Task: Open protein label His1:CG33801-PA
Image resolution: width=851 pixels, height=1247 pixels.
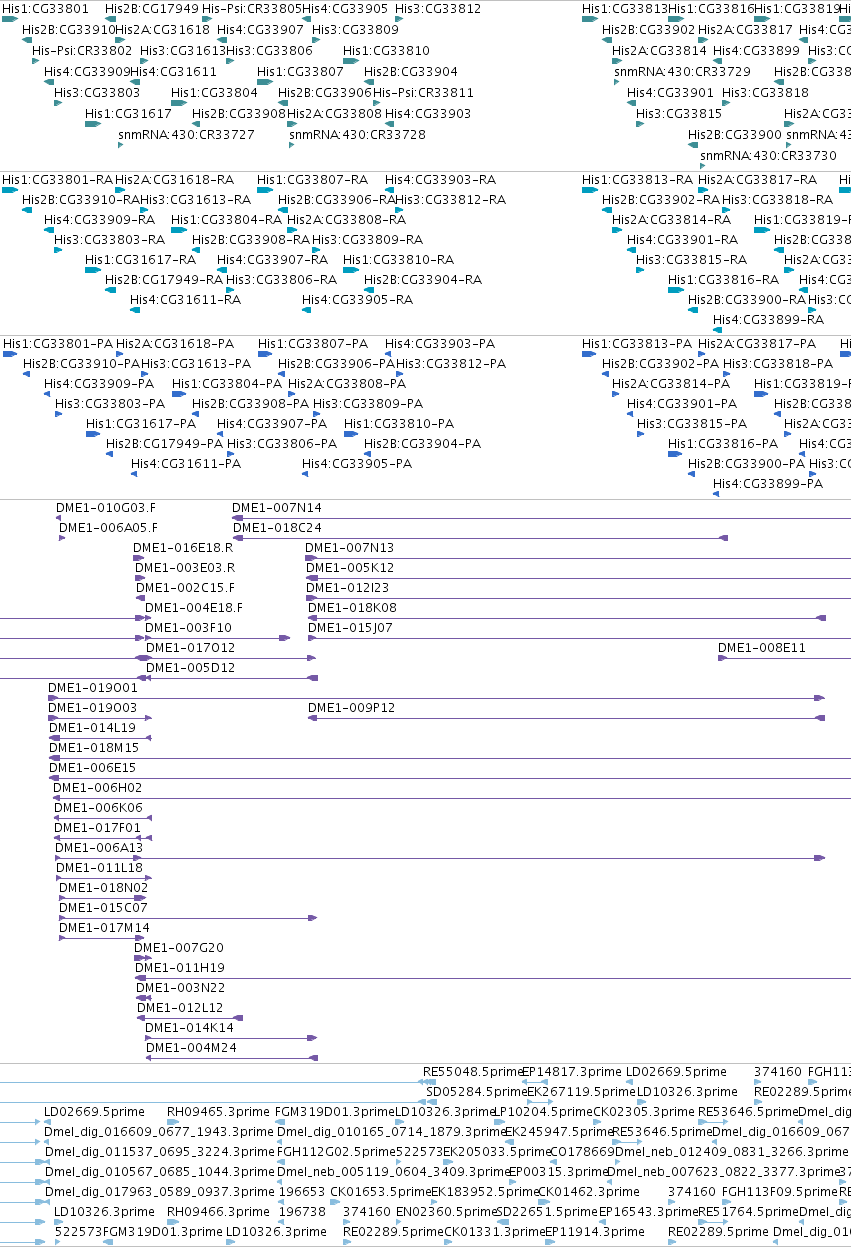Action: pyautogui.click(x=58, y=344)
